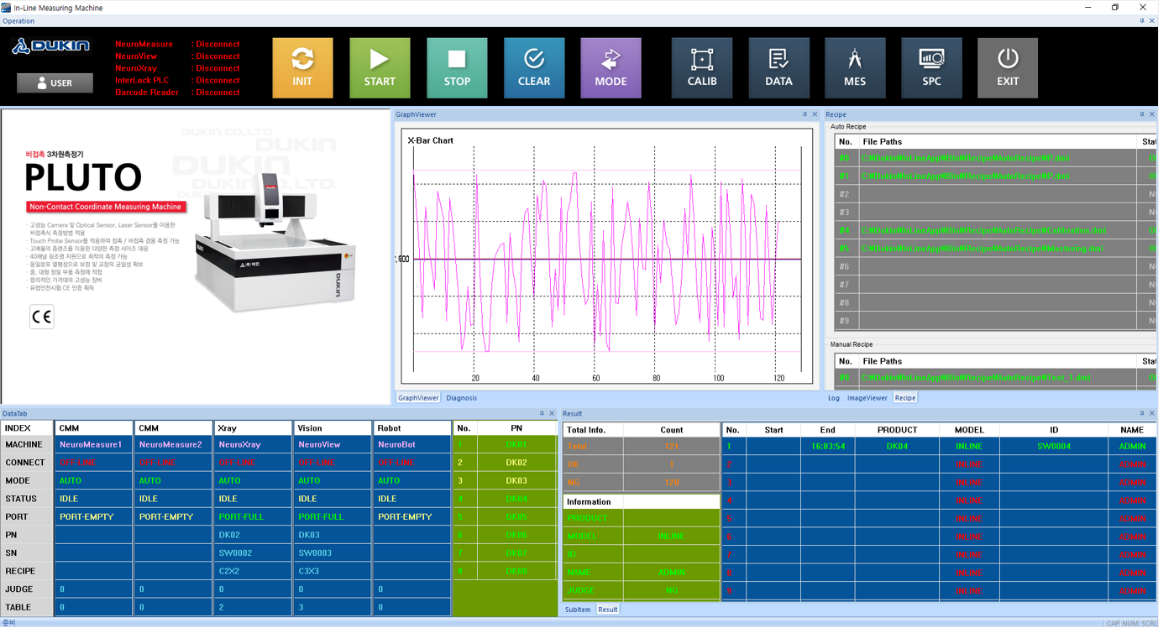
Task: Switch to the Diagnosis tab
Action: point(461,398)
